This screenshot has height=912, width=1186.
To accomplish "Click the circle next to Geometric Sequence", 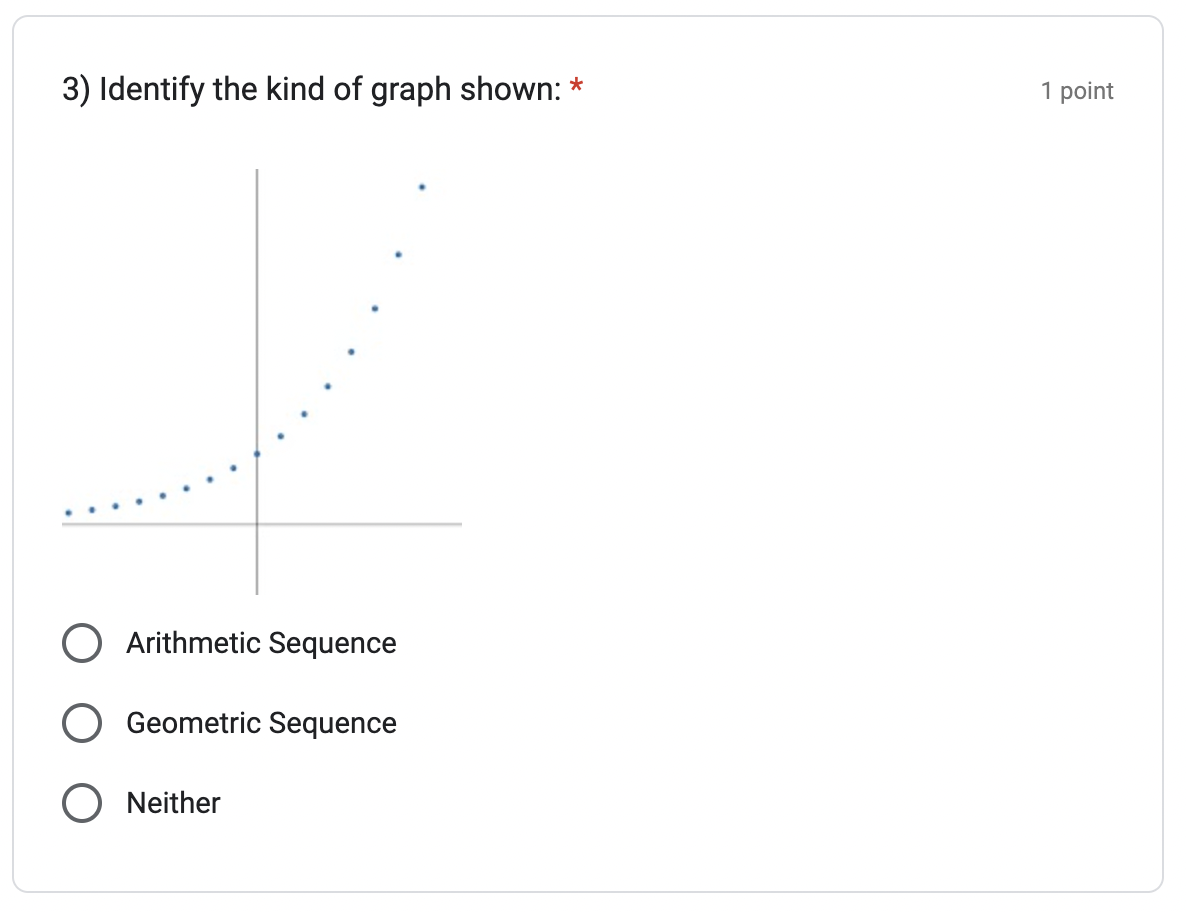I will tap(82, 723).
